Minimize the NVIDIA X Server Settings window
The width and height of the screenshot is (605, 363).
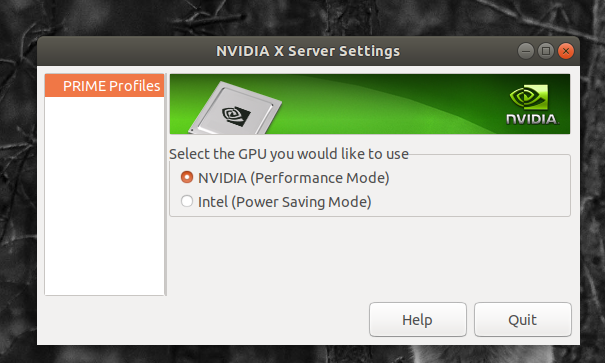(x=526, y=51)
